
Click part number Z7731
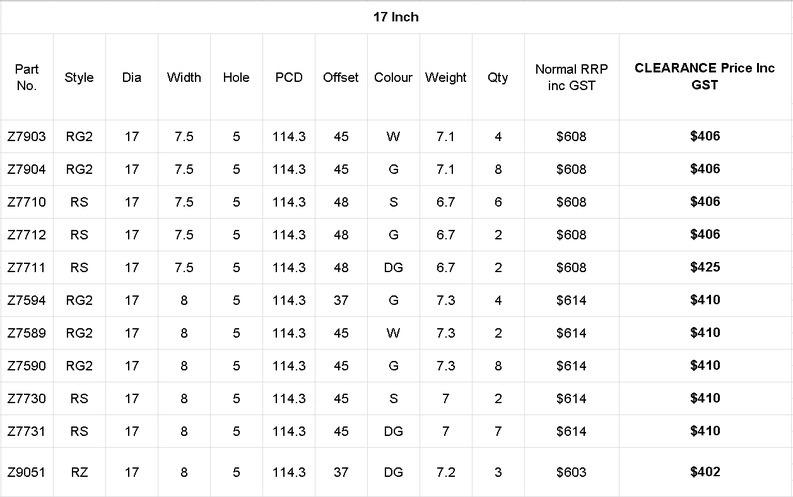pyautogui.click(x=27, y=431)
